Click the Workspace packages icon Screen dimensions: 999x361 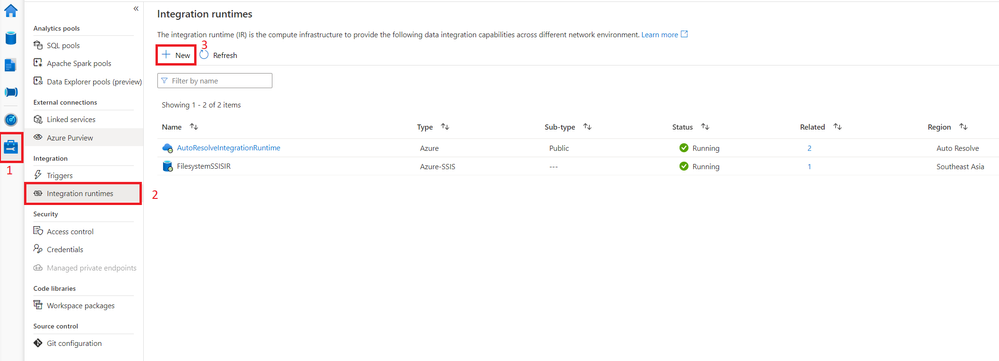click(38, 306)
